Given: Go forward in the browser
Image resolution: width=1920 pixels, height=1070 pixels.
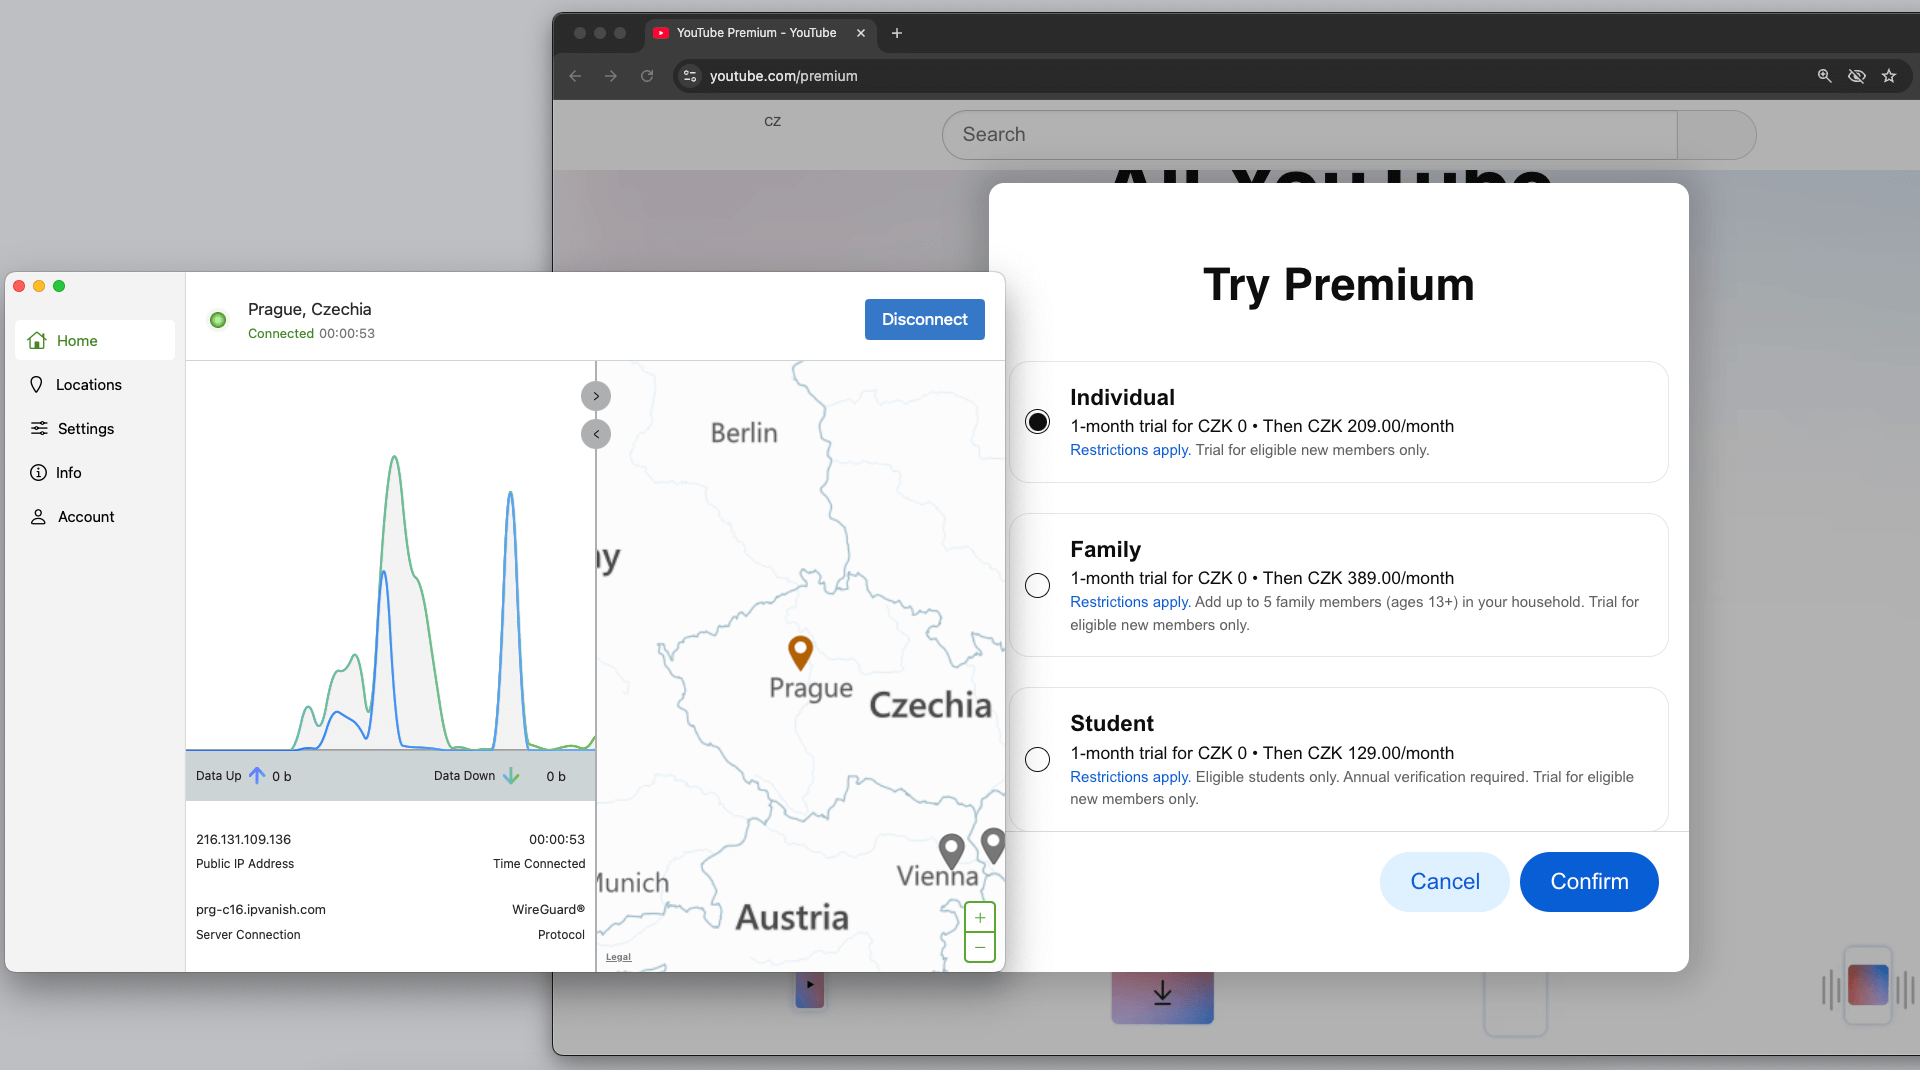Looking at the screenshot, I should [611, 76].
